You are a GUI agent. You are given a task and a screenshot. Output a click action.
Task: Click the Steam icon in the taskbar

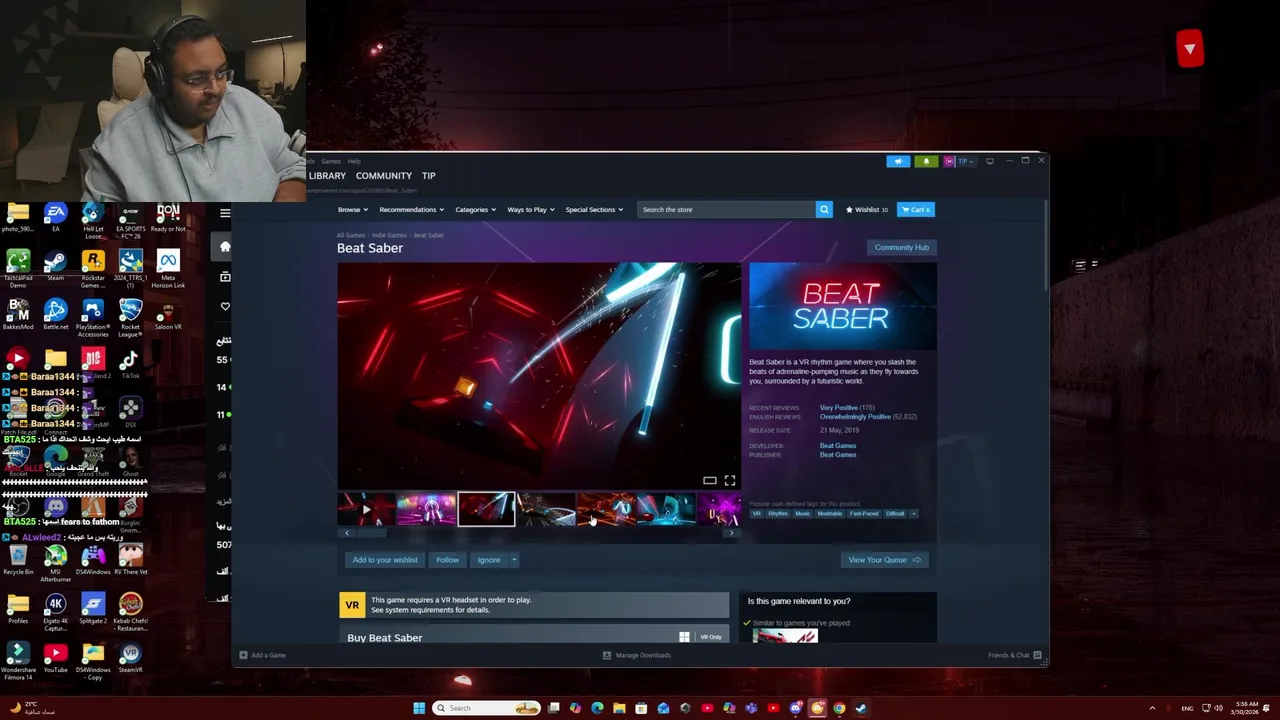tap(861, 708)
